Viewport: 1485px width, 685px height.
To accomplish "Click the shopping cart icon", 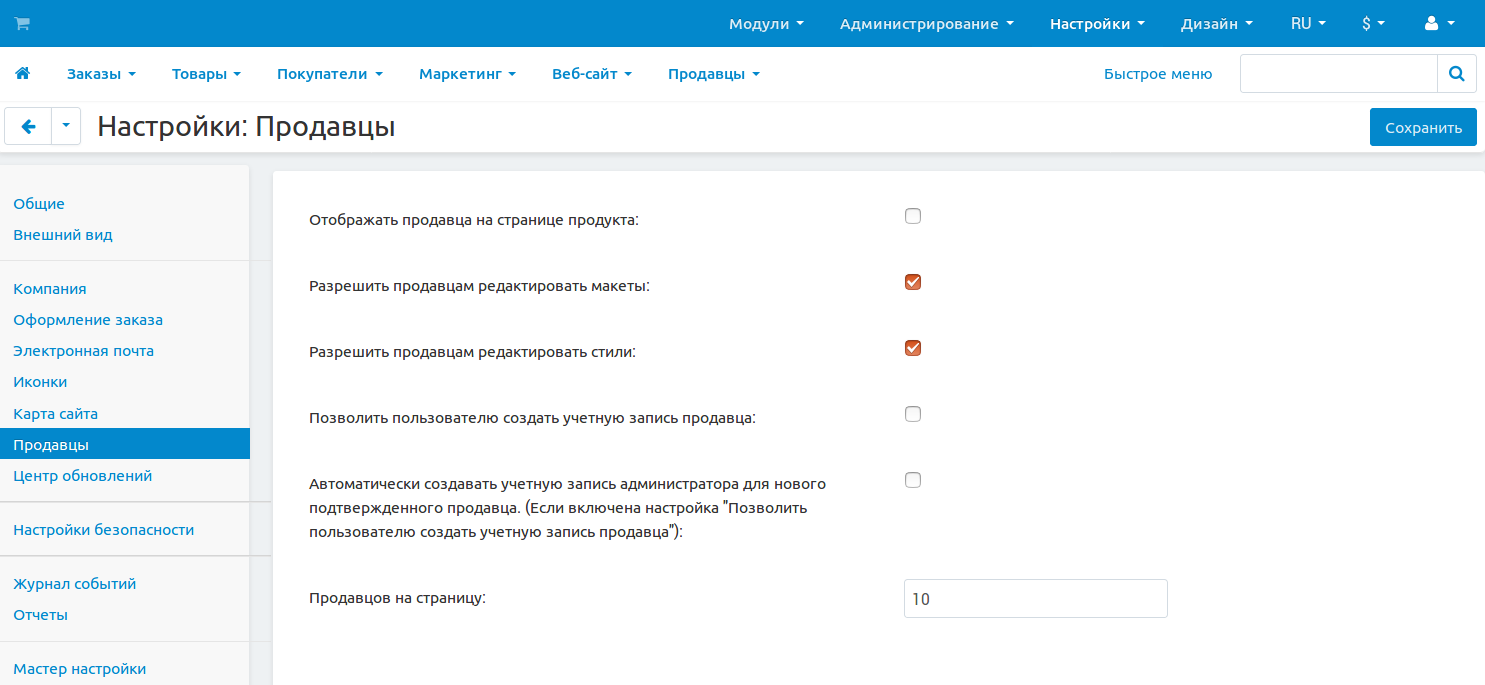I will pos(22,23).
